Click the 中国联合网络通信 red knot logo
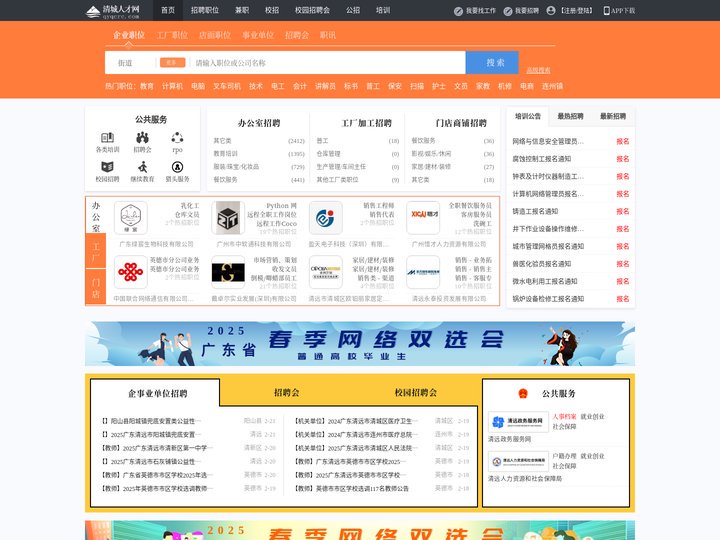Image resolution: width=720 pixels, height=540 pixels. (130, 272)
